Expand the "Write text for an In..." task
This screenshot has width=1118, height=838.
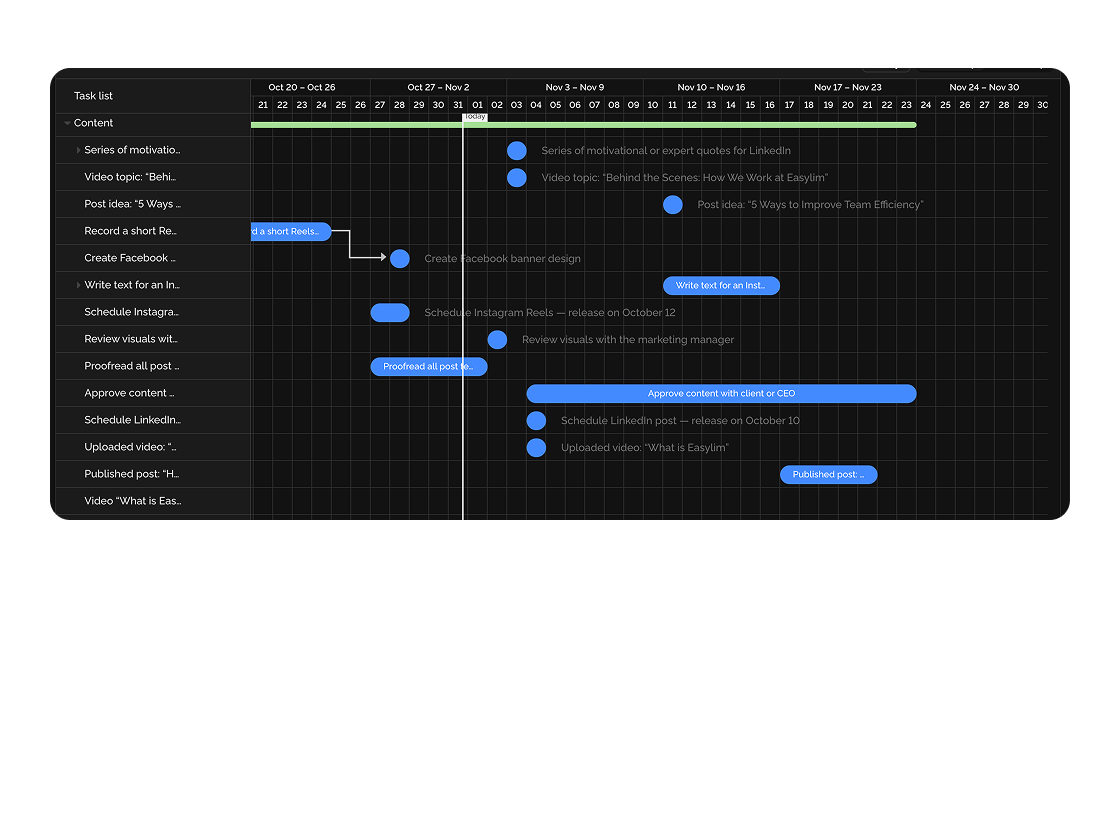click(x=78, y=285)
